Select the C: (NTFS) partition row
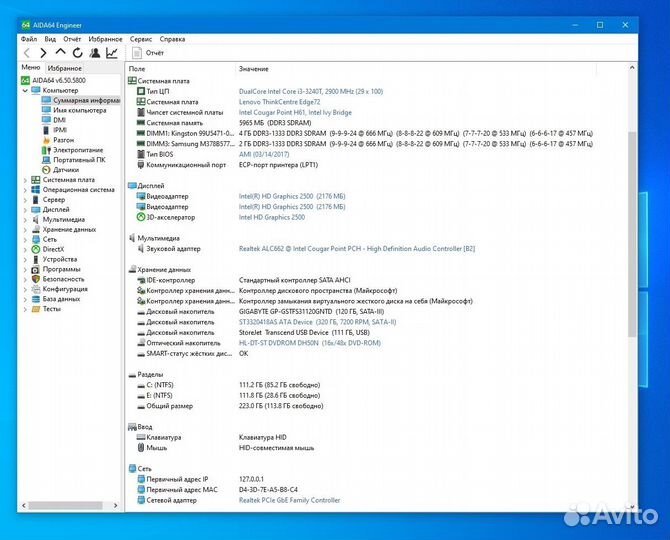The width and height of the screenshot is (670, 540). [228, 385]
